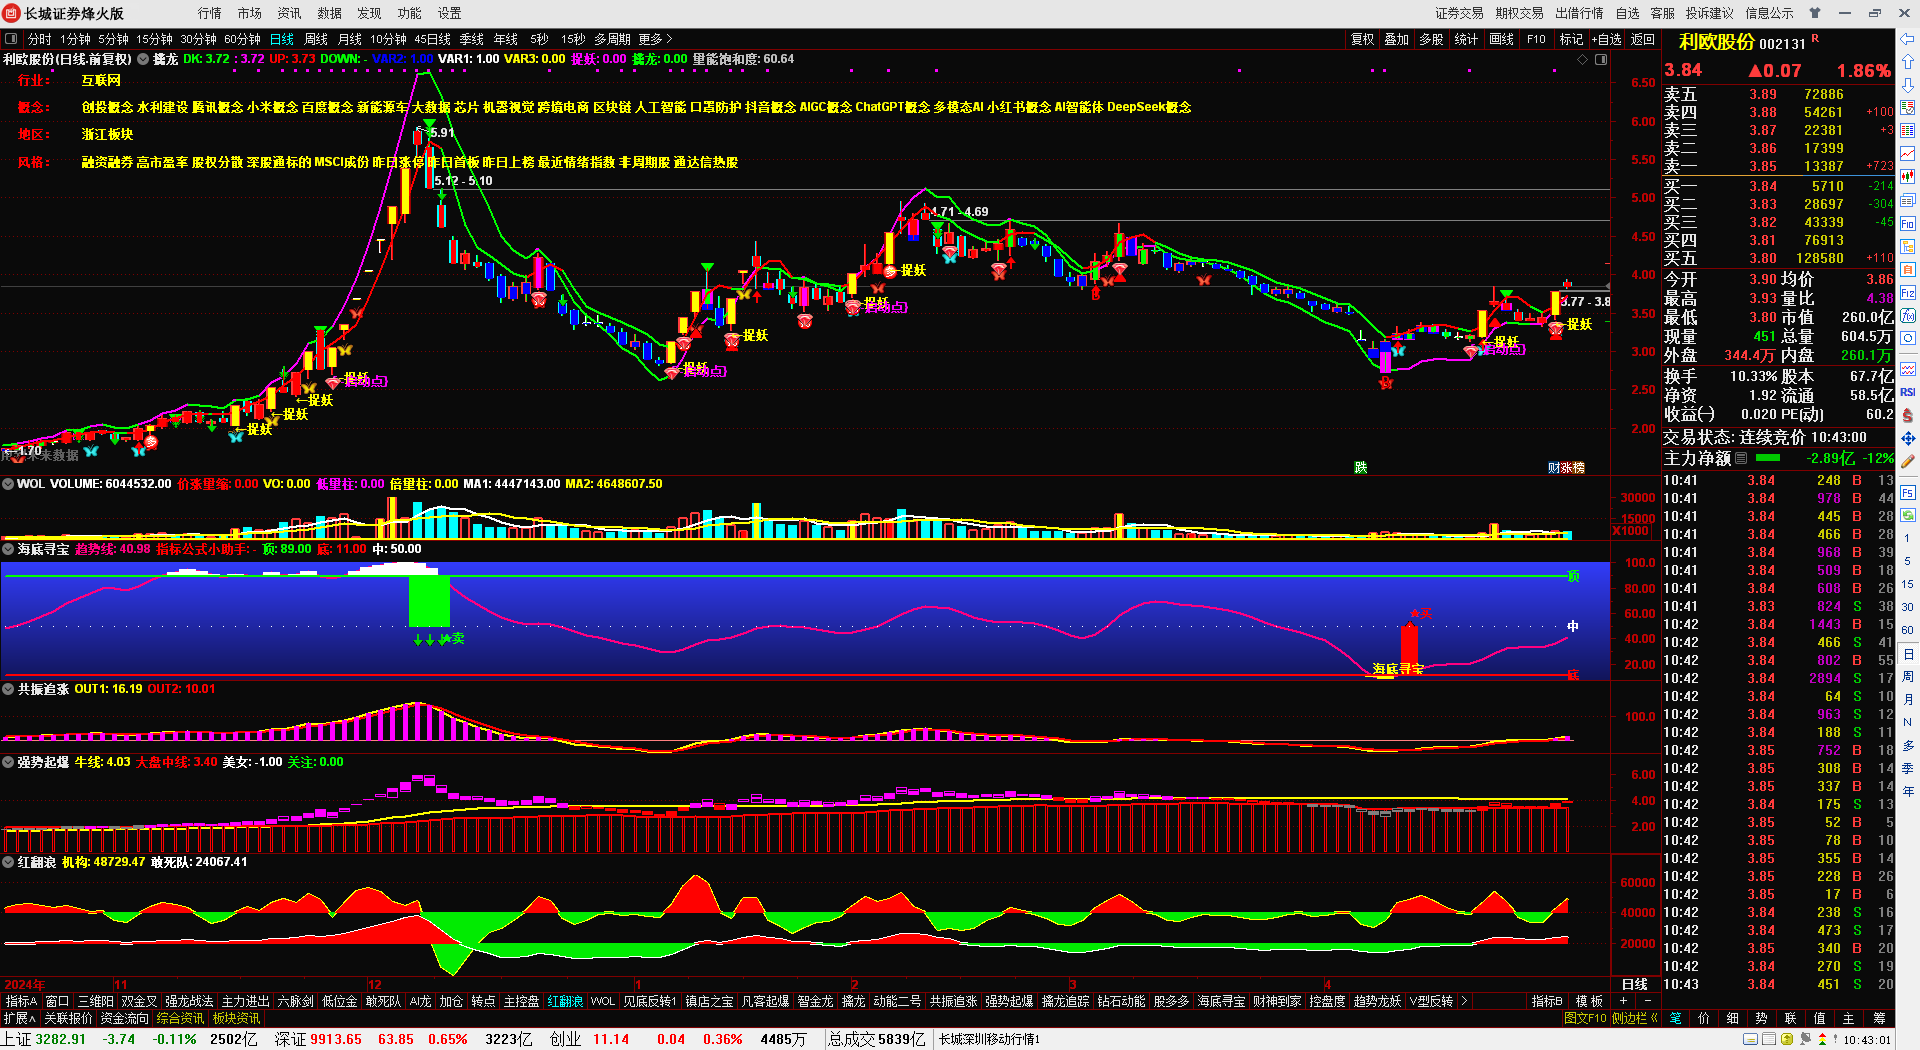Open the trend line chart sidebar icon
The height and width of the screenshot is (1050, 1920).
tap(1908, 153)
